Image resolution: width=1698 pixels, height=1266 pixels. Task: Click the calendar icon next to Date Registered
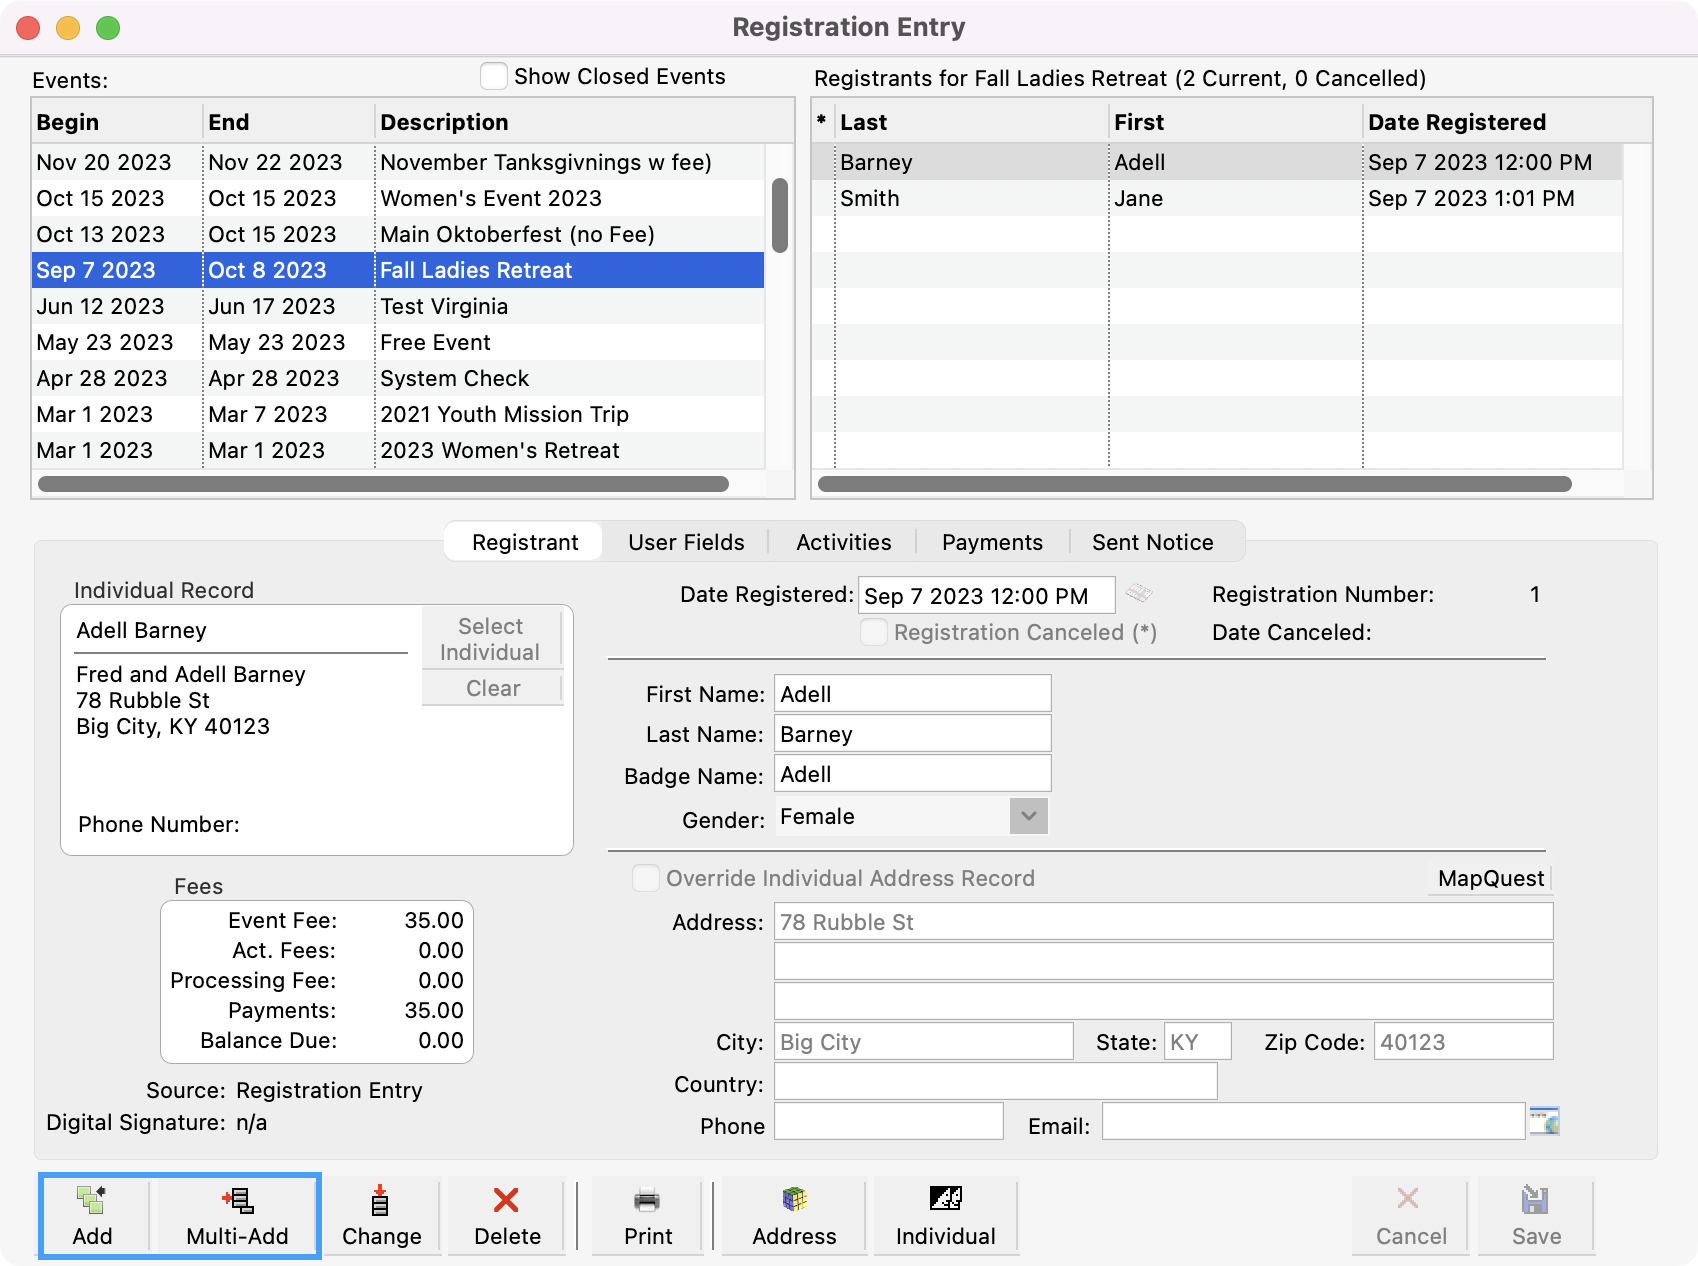[x=1139, y=594]
